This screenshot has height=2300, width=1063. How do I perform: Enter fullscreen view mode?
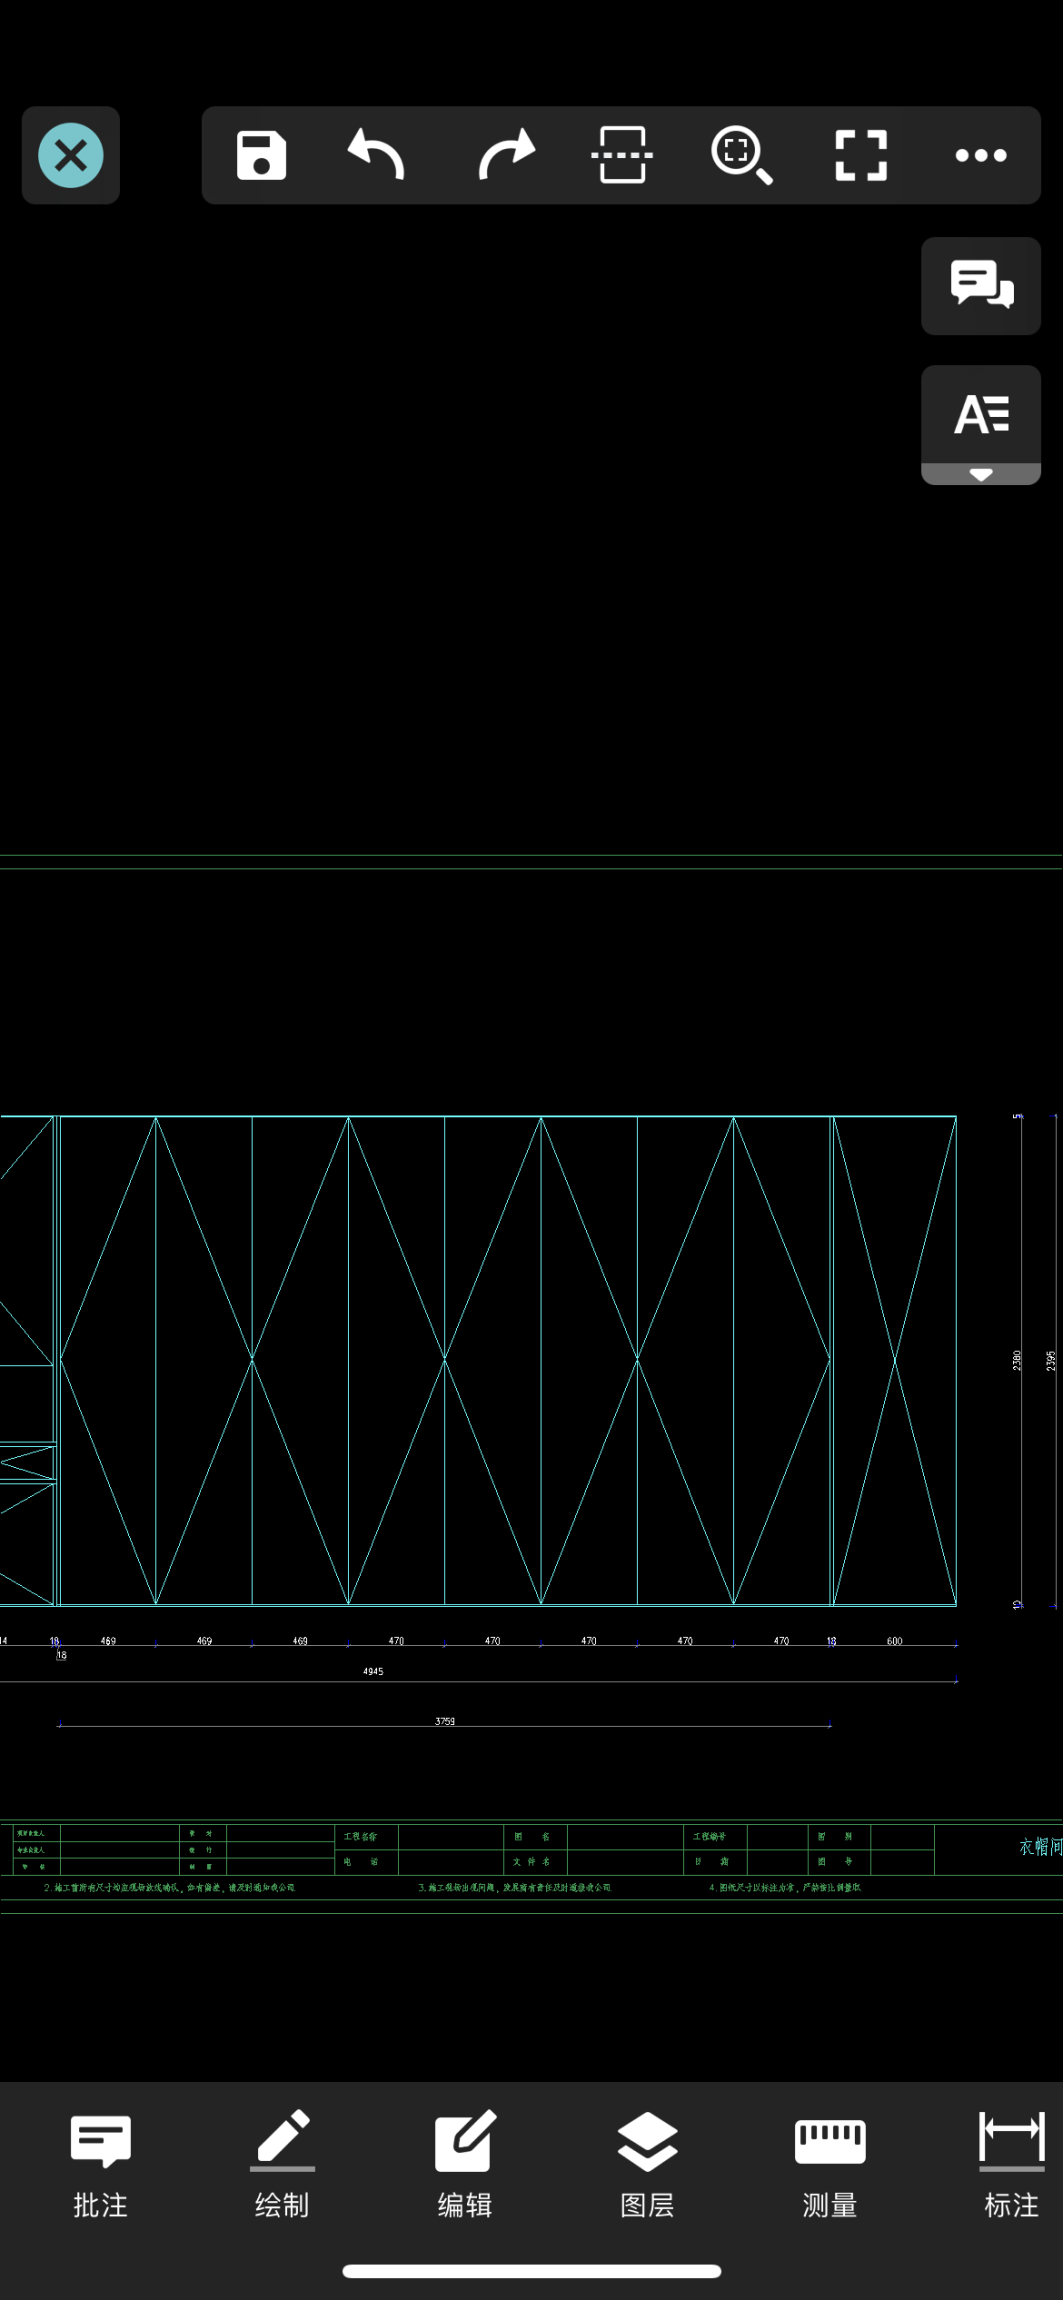click(x=861, y=155)
